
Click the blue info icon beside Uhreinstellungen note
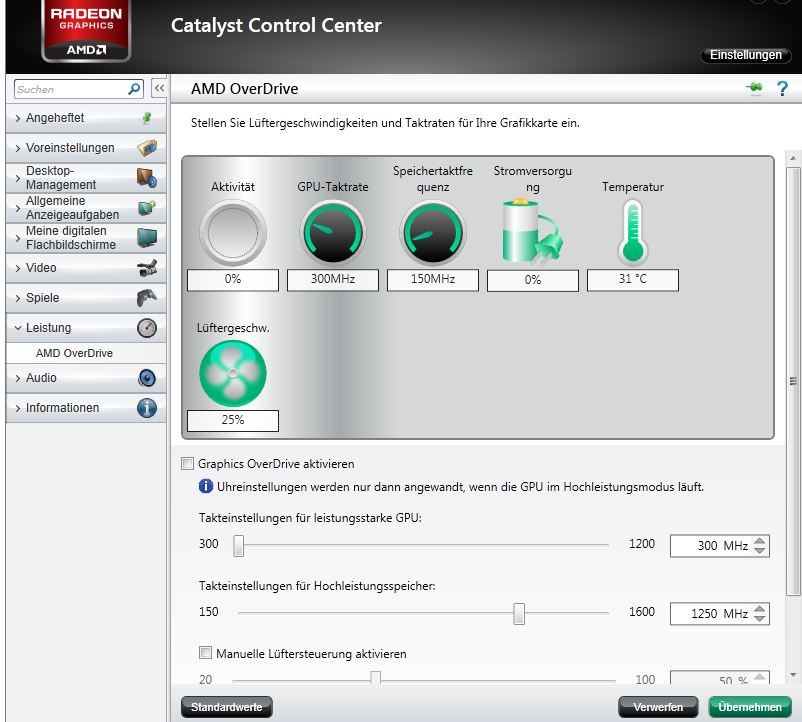[206, 486]
